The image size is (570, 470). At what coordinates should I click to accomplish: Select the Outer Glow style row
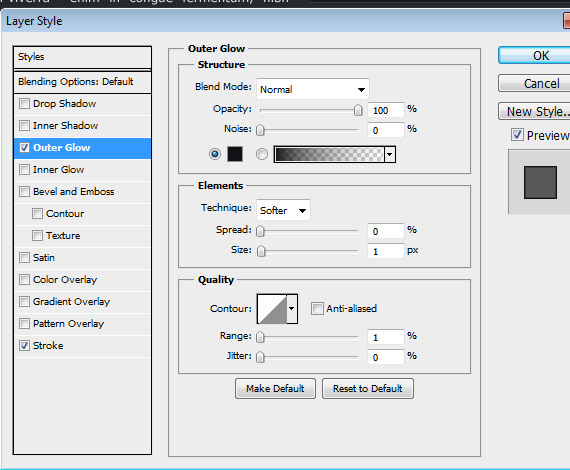coord(83,148)
